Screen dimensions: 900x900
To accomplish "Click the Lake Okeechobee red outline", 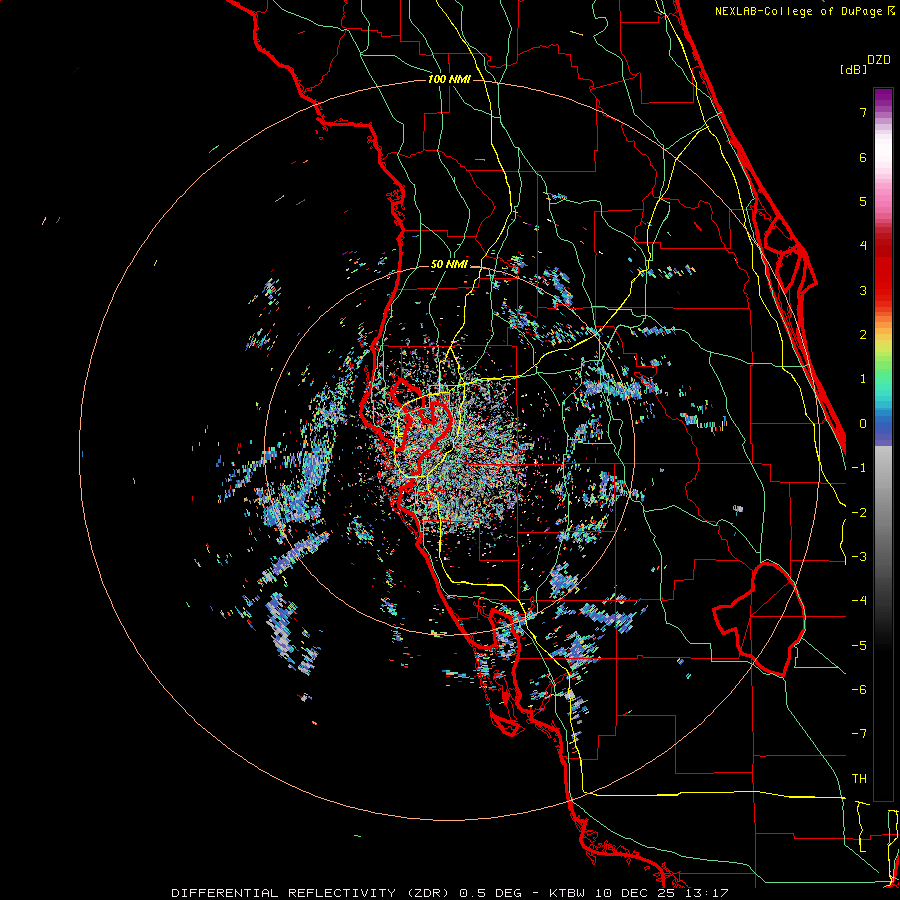I will point(759,619).
